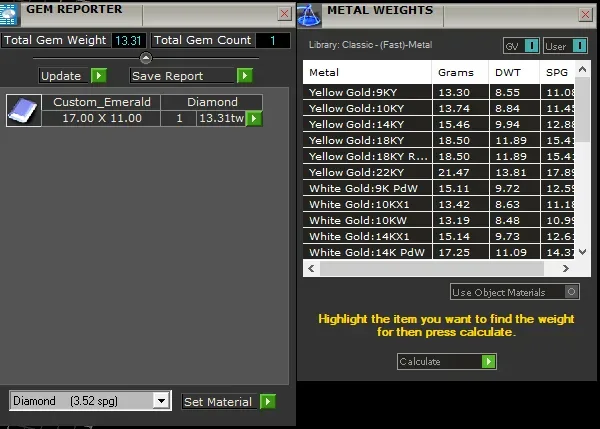
Task: Select the Yellow Gold:10KY row
Action: pos(439,108)
